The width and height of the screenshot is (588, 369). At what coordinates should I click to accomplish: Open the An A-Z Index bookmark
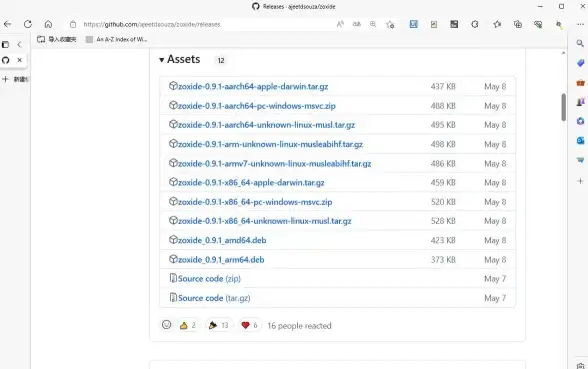pos(116,39)
